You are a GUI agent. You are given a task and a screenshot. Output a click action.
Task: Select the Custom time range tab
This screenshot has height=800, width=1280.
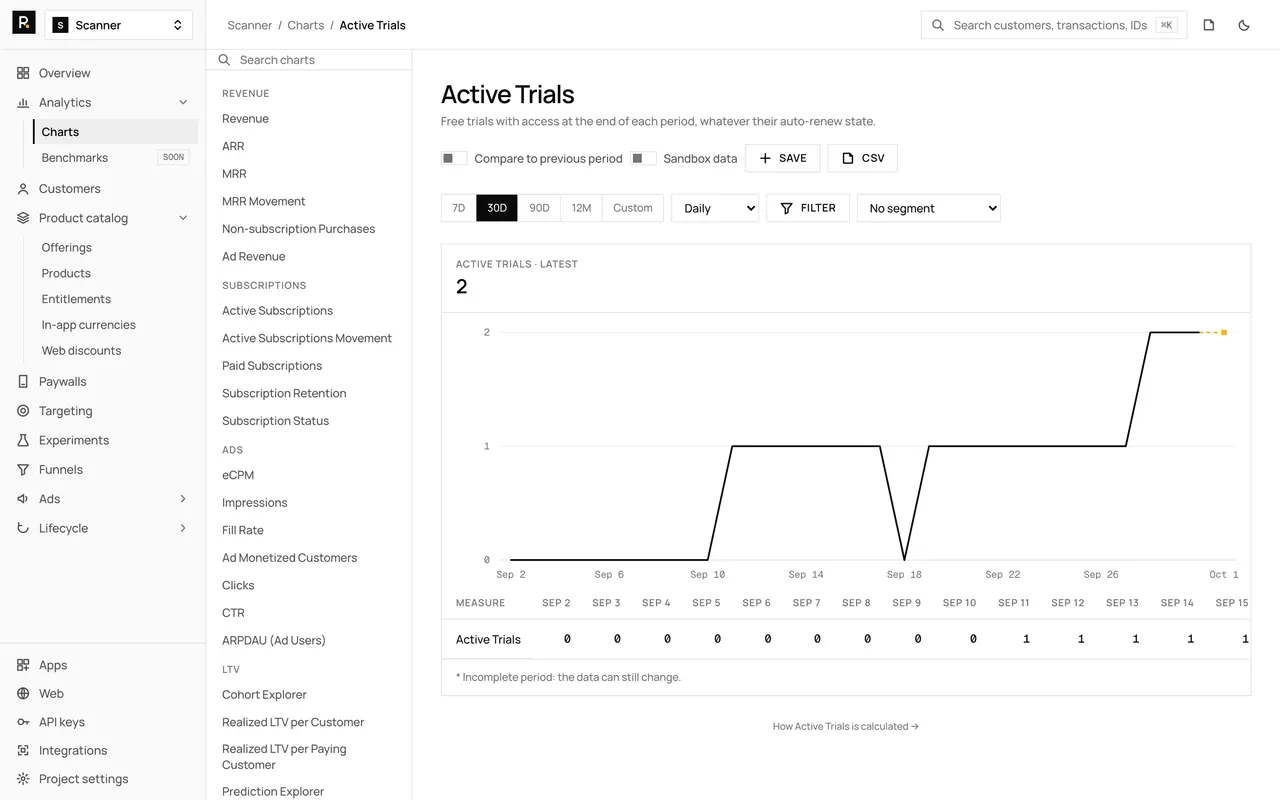point(633,208)
